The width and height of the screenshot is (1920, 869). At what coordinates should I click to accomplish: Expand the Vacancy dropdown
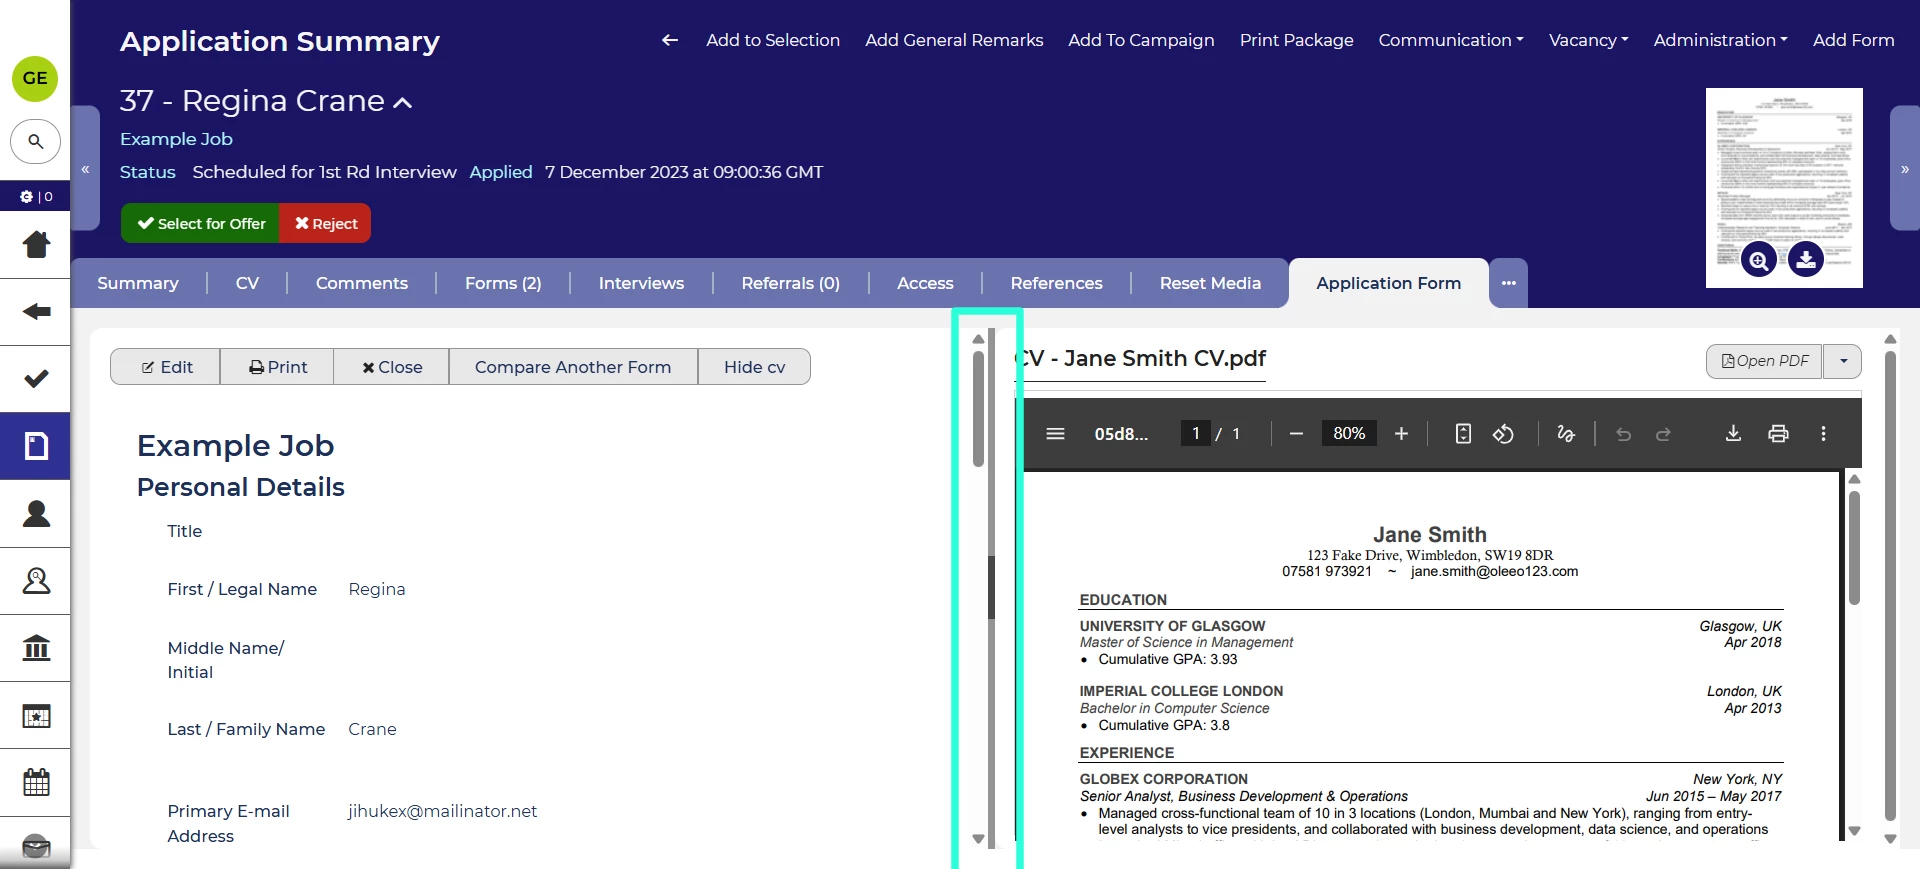coord(1588,40)
